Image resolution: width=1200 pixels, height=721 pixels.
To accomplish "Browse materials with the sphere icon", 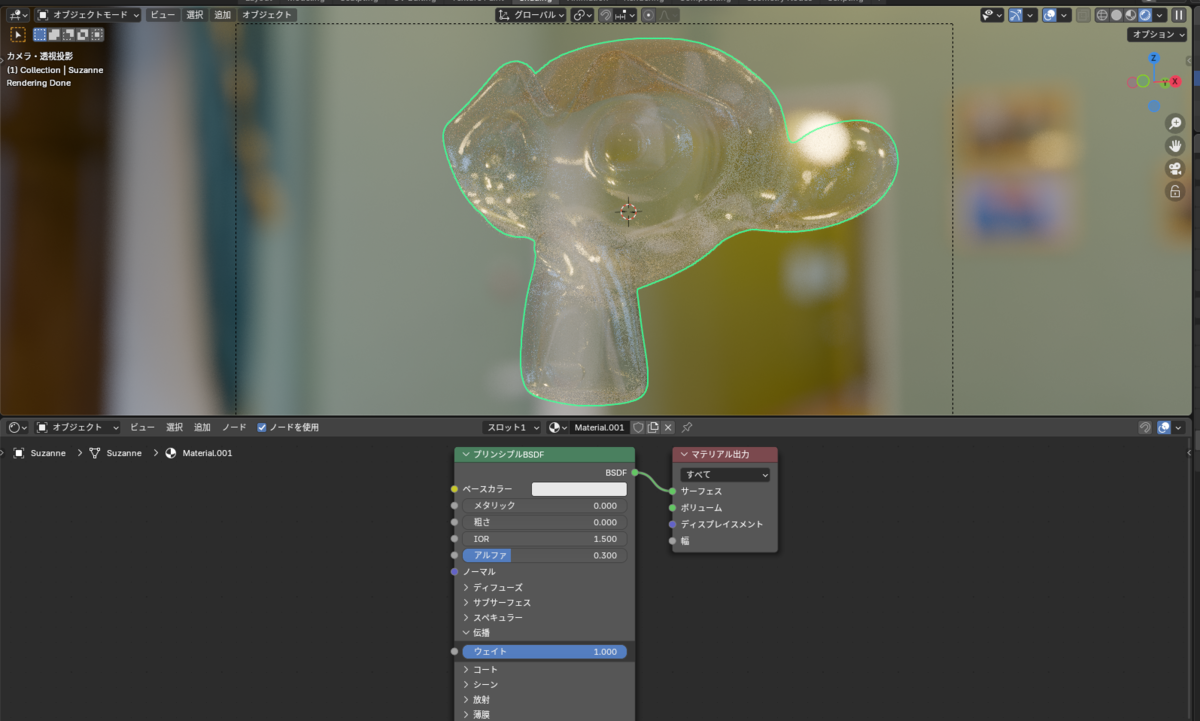I will pos(558,427).
